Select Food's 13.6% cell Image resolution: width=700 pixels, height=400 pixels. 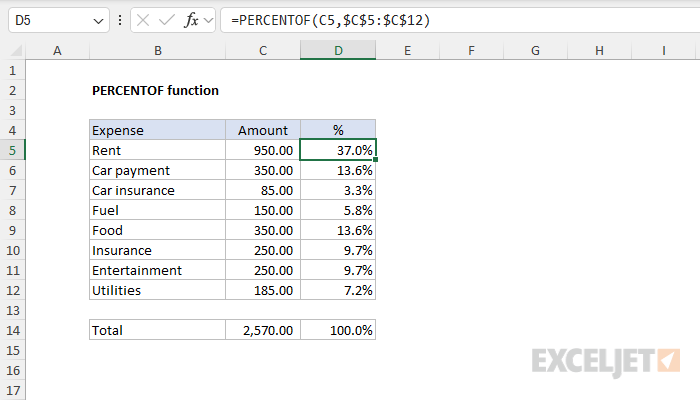[x=338, y=230]
